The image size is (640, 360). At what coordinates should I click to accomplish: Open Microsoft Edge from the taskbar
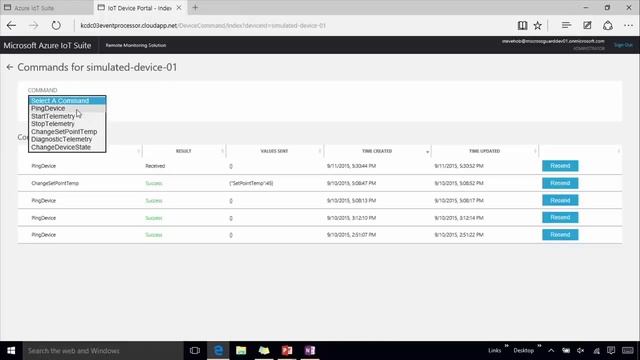(x=218, y=351)
